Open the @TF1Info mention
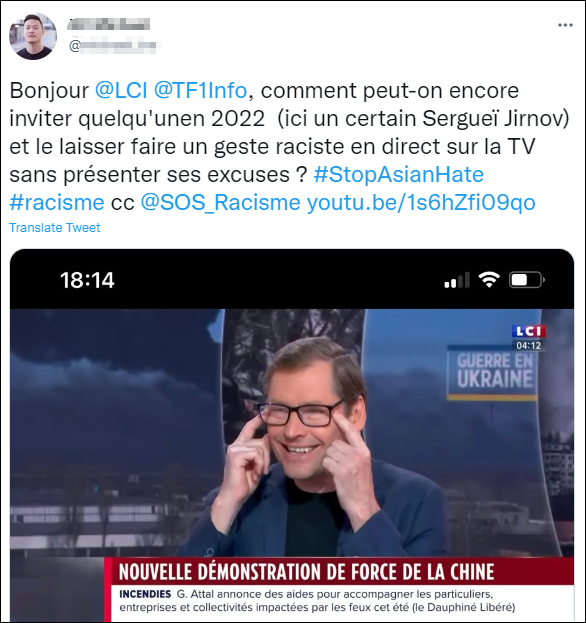 click(201, 90)
